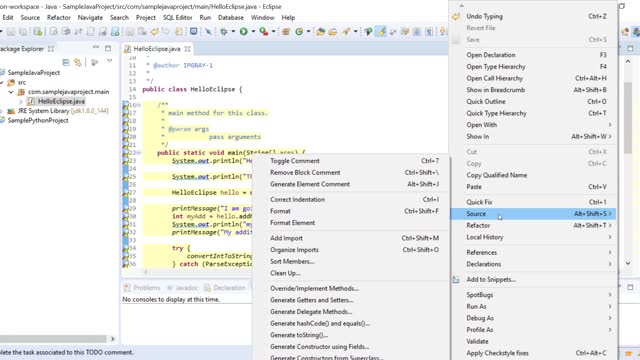The height and width of the screenshot is (360, 640).
Task: Select SamplePythonProject in Package Explorer
Action: pyautogui.click(x=38, y=120)
